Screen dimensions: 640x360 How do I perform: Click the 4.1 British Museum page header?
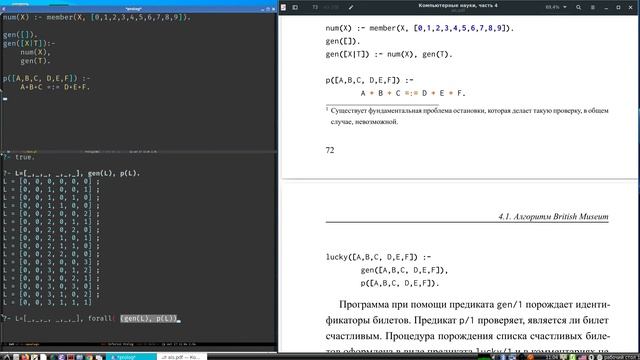[x=553, y=216]
